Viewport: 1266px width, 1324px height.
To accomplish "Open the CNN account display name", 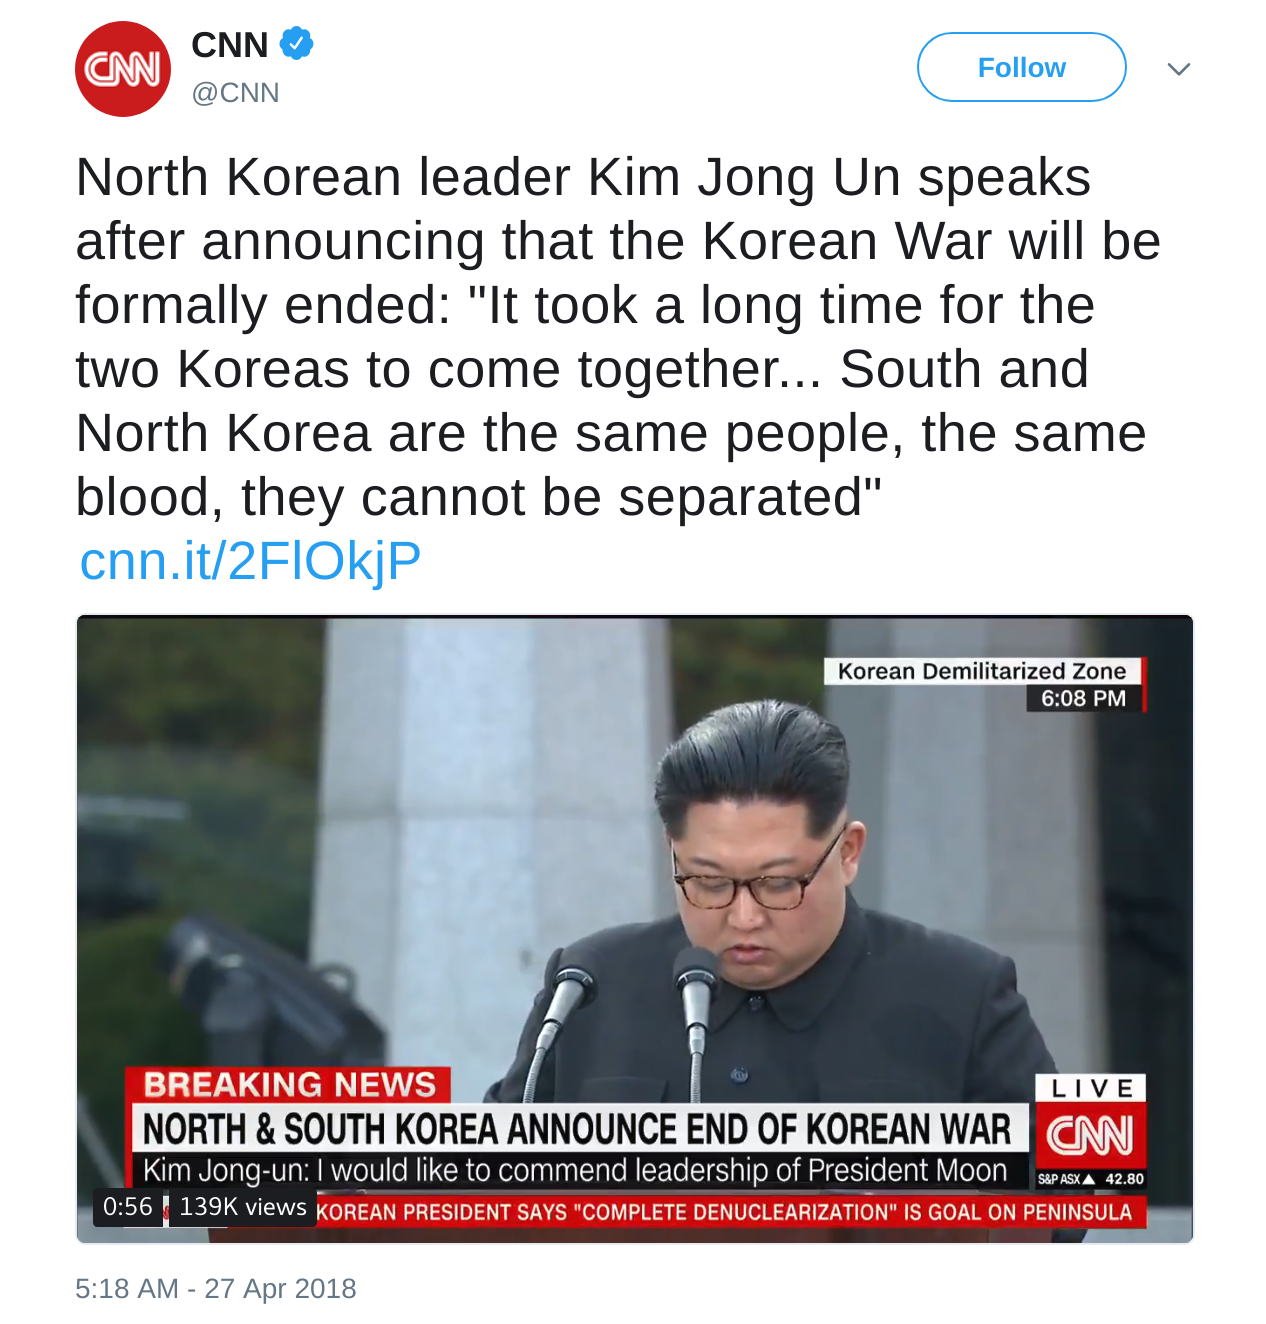I will 230,45.
